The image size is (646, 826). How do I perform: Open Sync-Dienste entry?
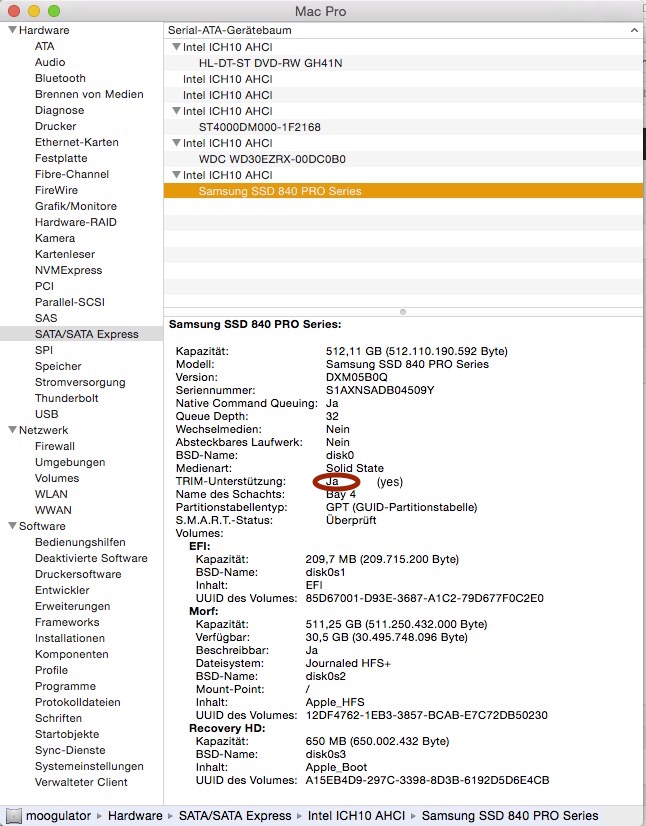click(x=70, y=750)
